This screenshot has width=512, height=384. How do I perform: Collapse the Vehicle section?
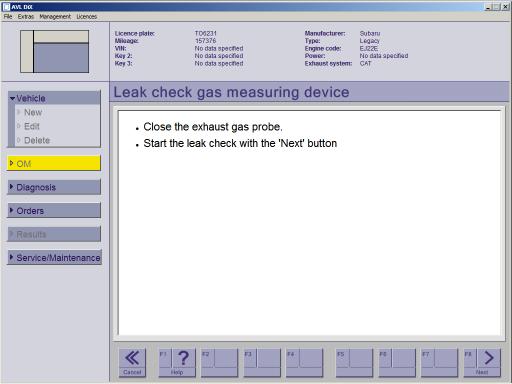coord(54,98)
